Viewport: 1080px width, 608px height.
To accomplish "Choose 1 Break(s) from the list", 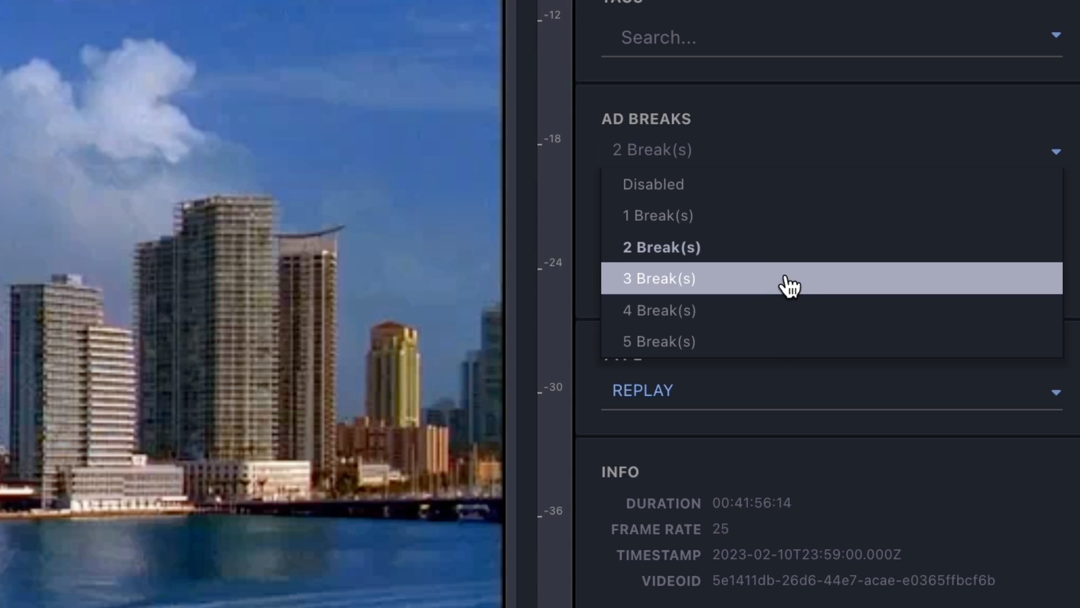I will pos(831,216).
